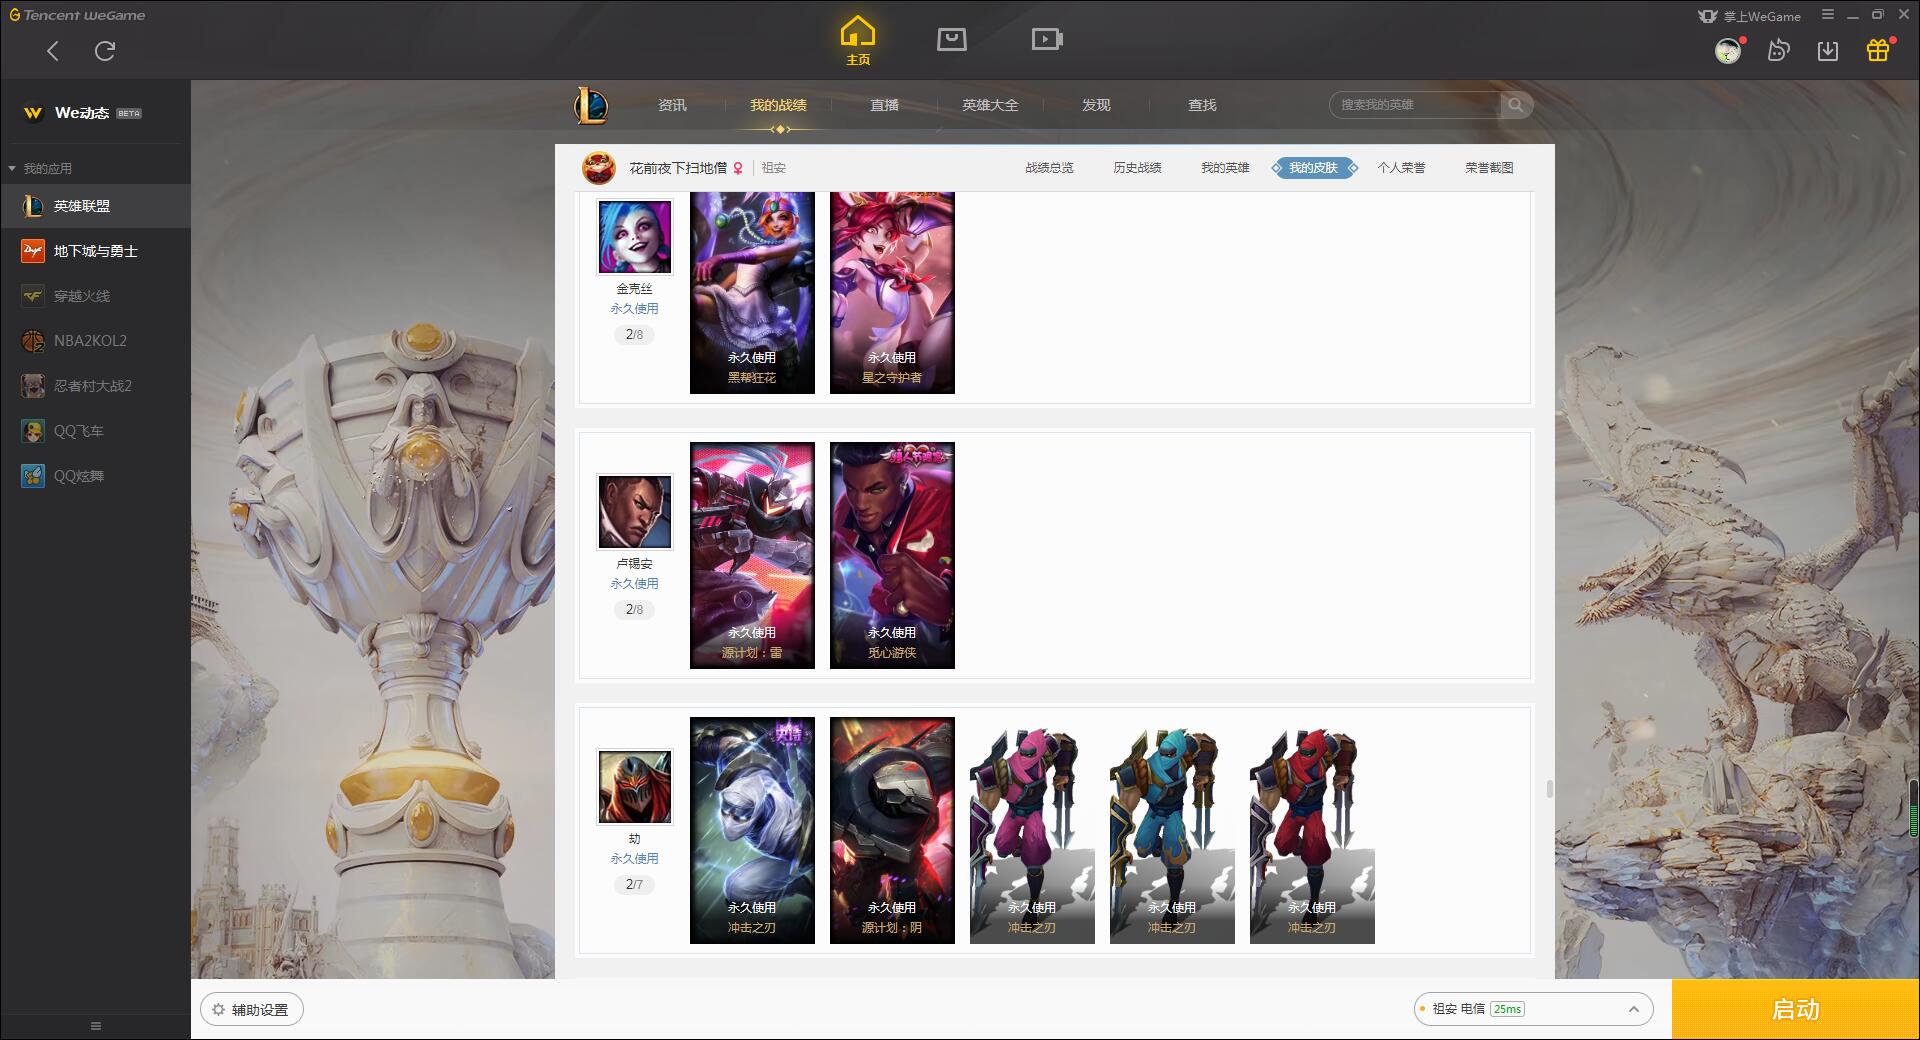Open the 查找 tab

[x=1202, y=105]
